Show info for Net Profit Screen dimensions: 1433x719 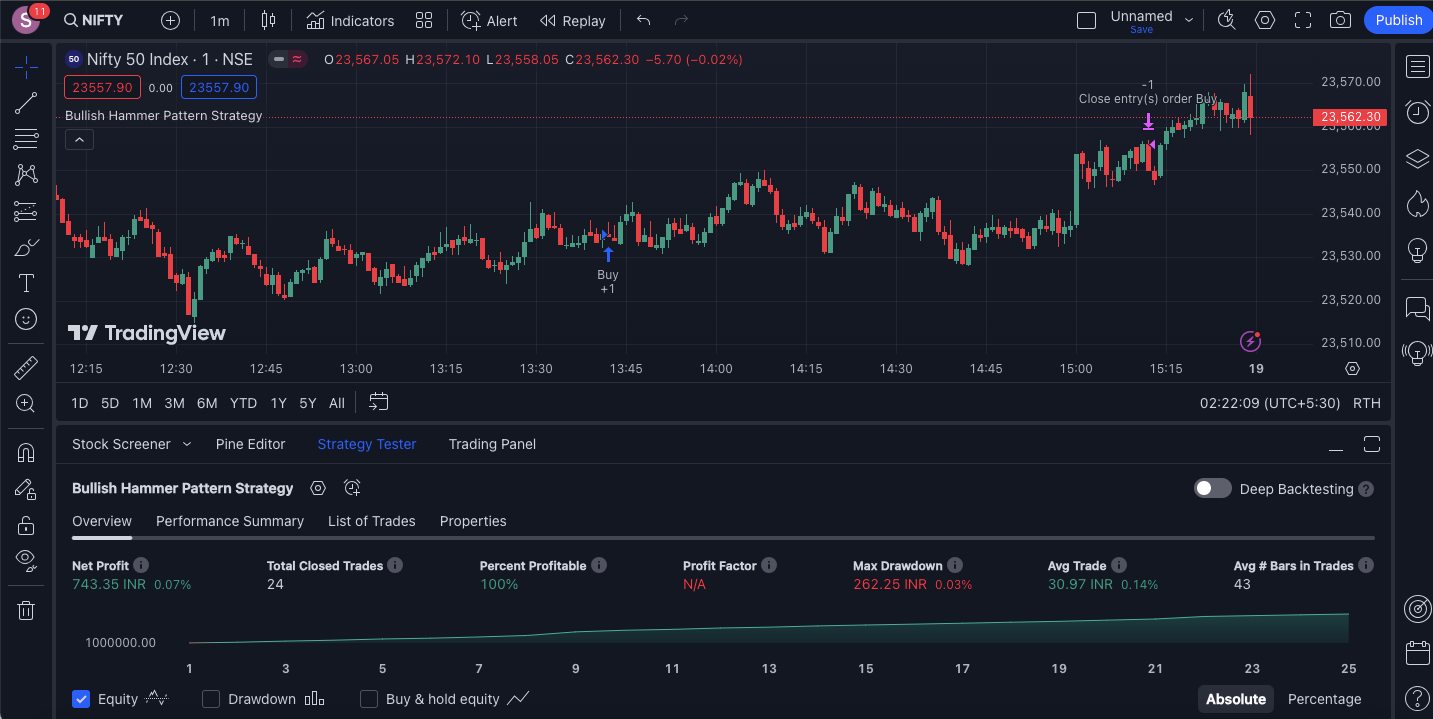click(x=141, y=566)
